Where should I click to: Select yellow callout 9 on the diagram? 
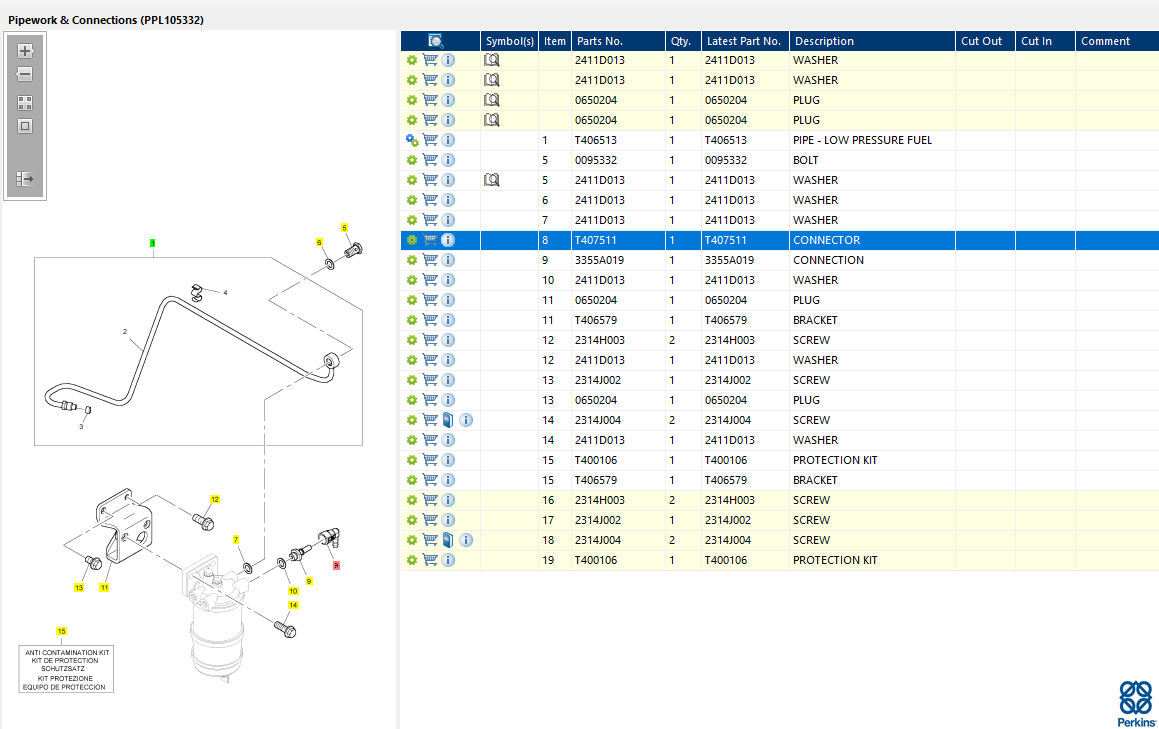click(309, 581)
